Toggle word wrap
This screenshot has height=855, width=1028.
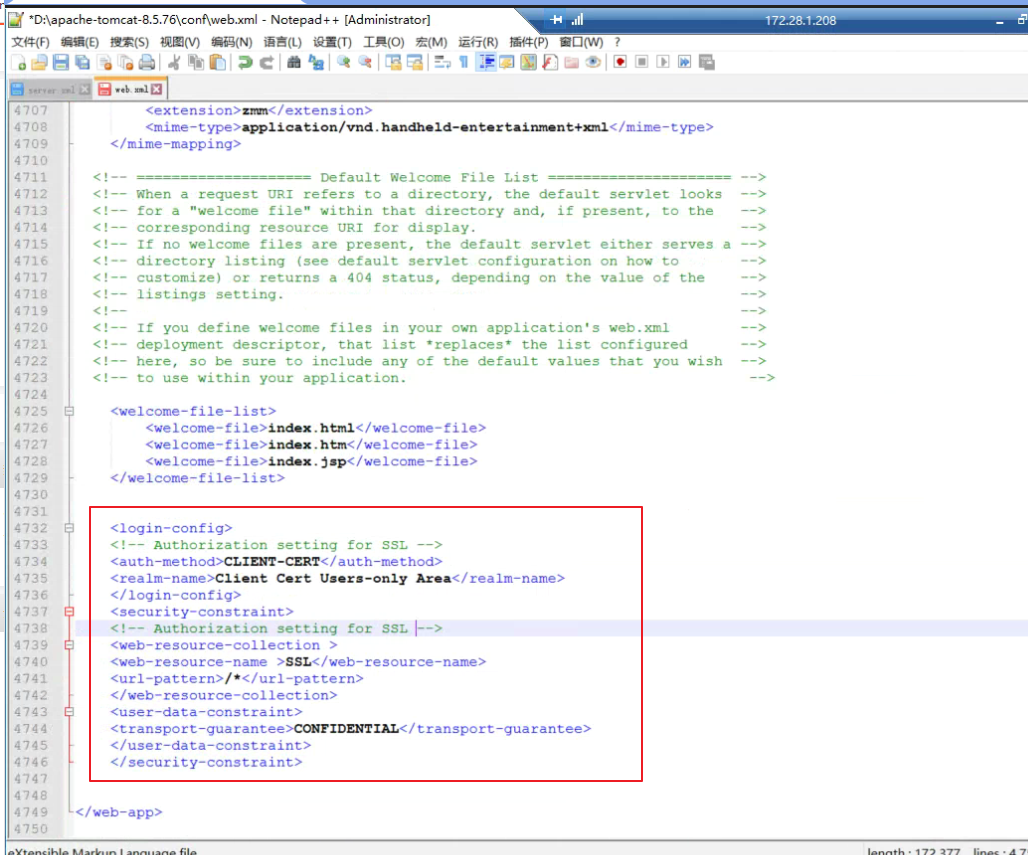(x=443, y=62)
